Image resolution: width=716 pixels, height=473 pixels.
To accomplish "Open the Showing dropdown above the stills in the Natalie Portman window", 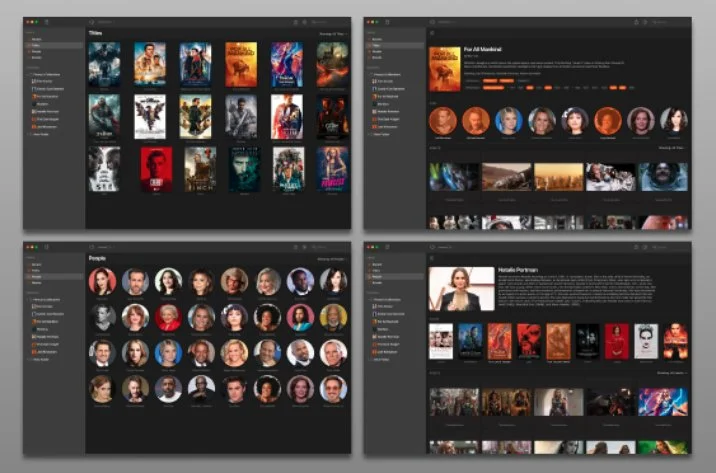I will 672,373.
